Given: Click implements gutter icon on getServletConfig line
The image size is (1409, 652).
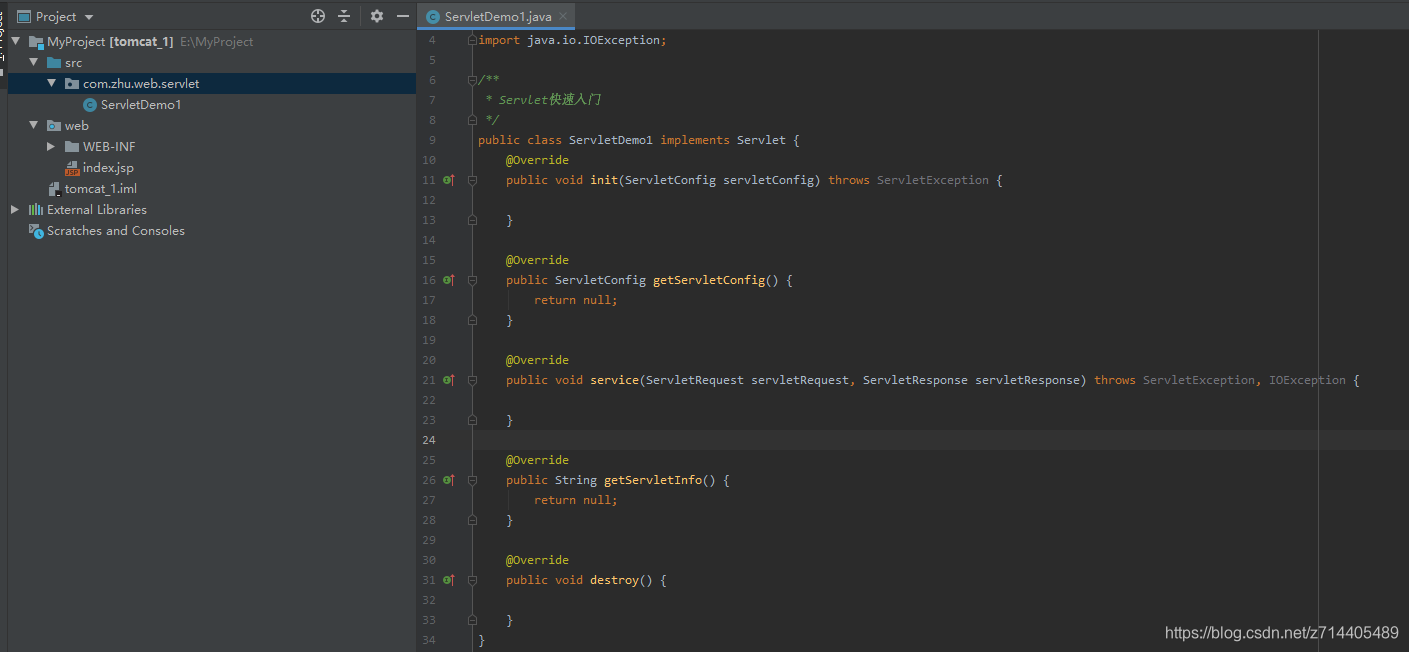Looking at the screenshot, I should click(x=449, y=280).
